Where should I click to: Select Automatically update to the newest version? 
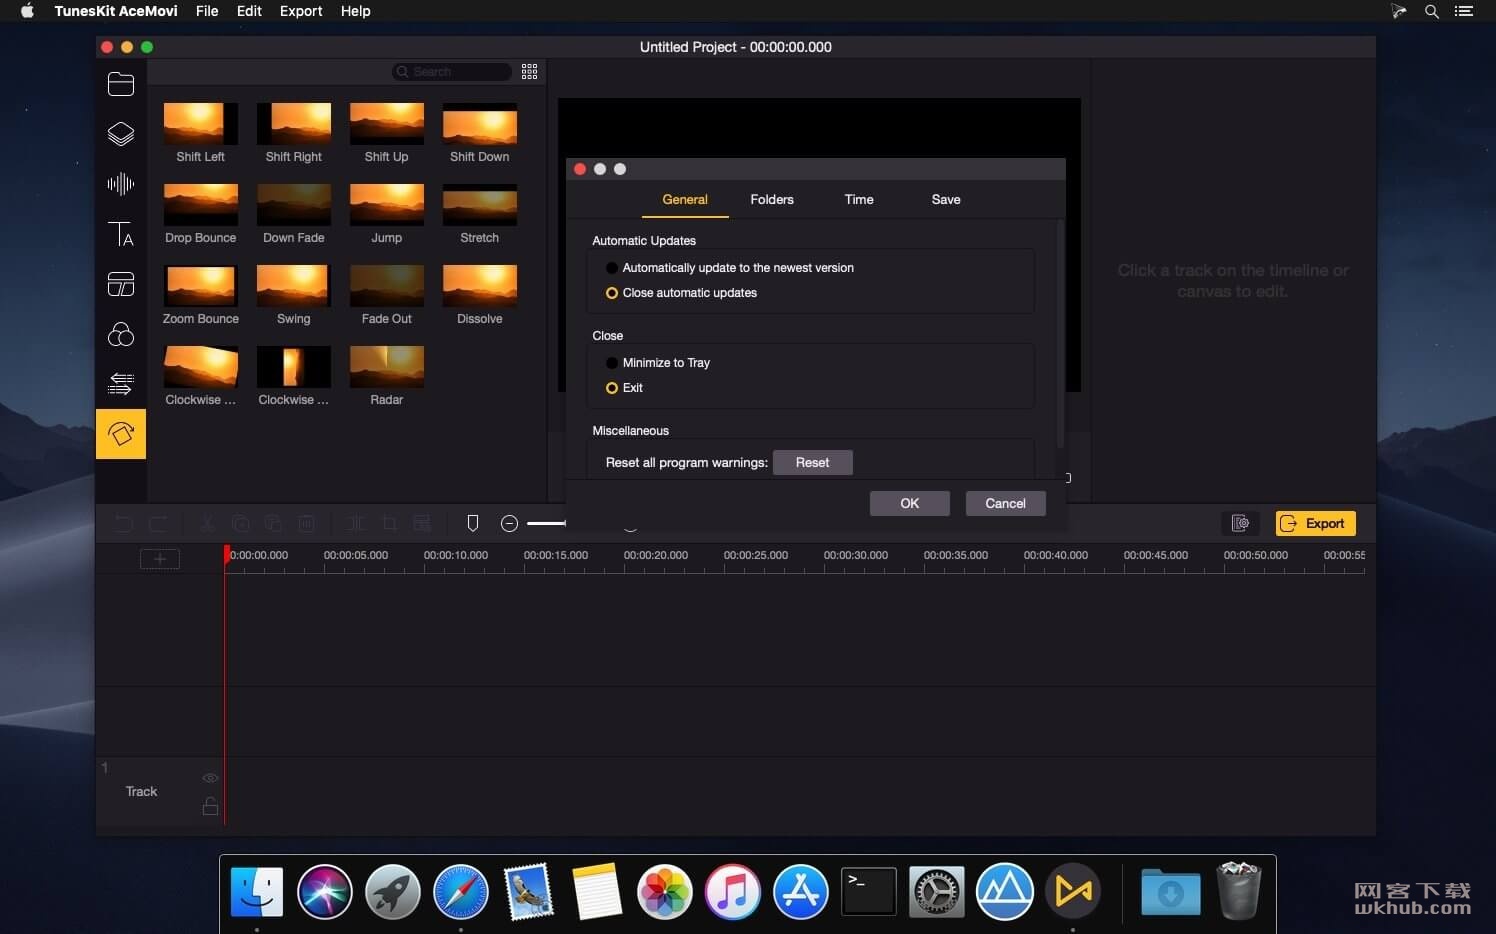pyautogui.click(x=730, y=268)
